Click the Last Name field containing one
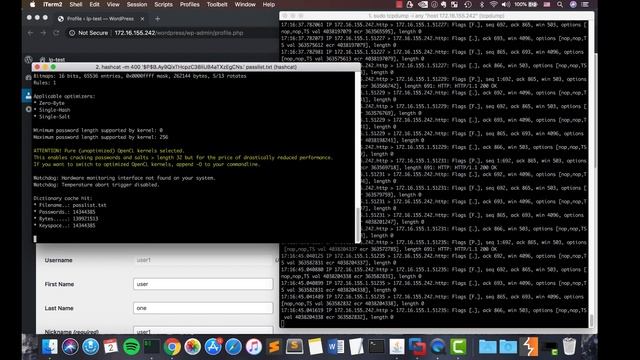640x360 pixels. coord(203,308)
